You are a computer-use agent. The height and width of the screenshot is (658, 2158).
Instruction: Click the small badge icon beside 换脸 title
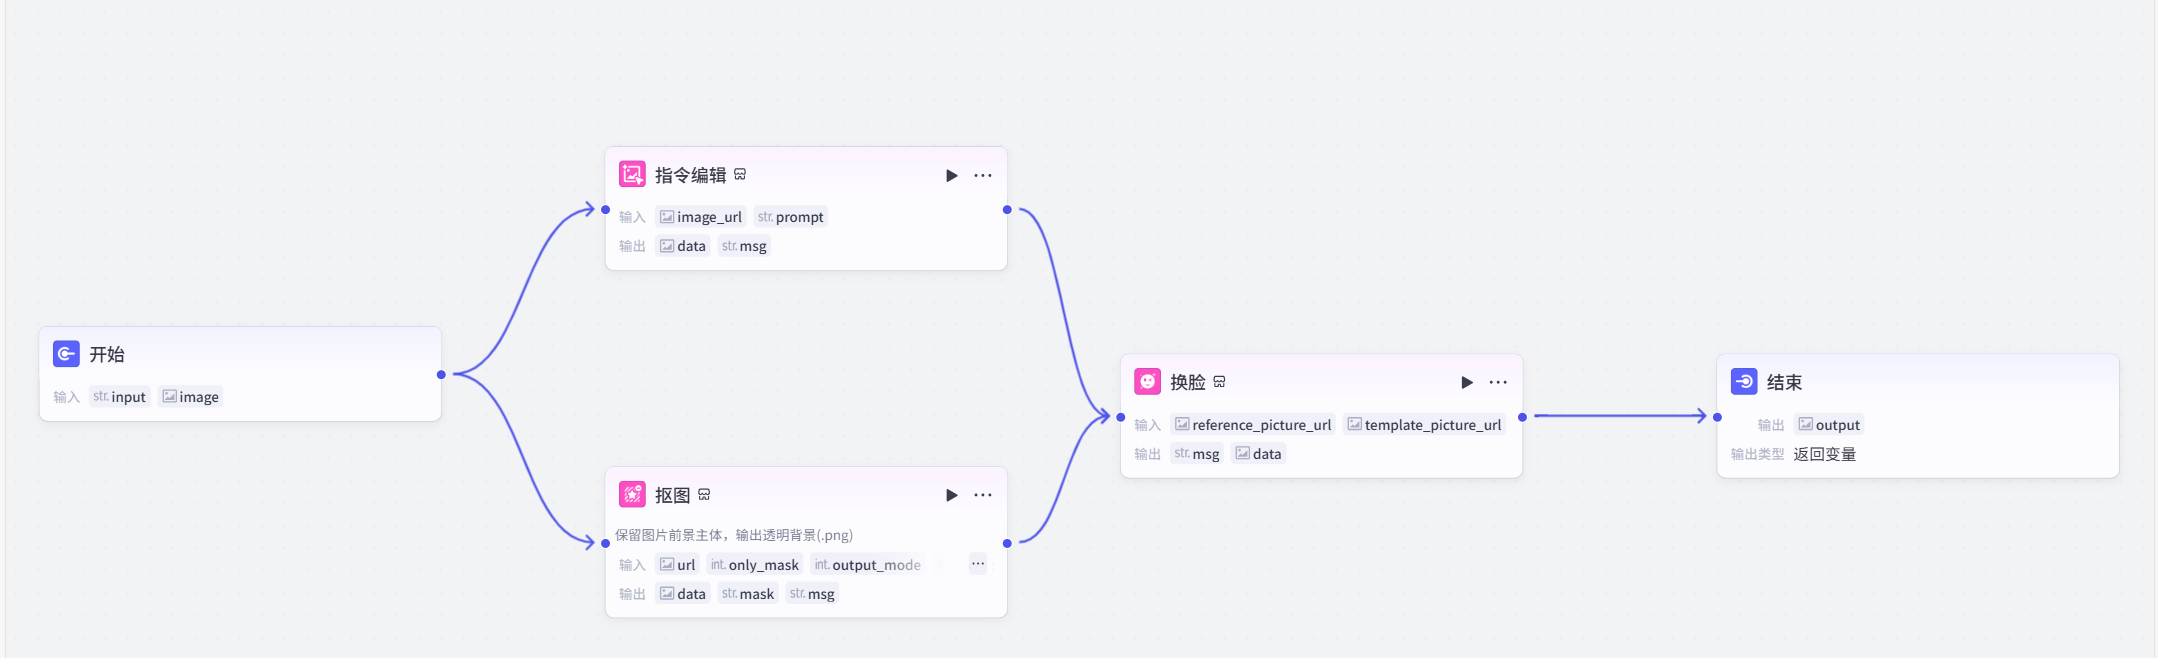(1219, 382)
